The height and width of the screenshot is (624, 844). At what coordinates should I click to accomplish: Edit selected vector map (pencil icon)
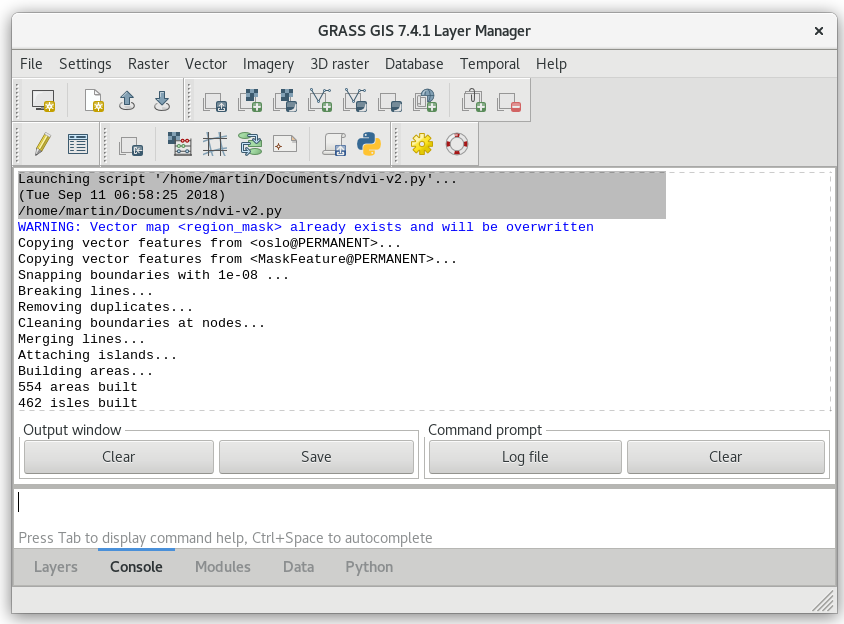point(43,144)
